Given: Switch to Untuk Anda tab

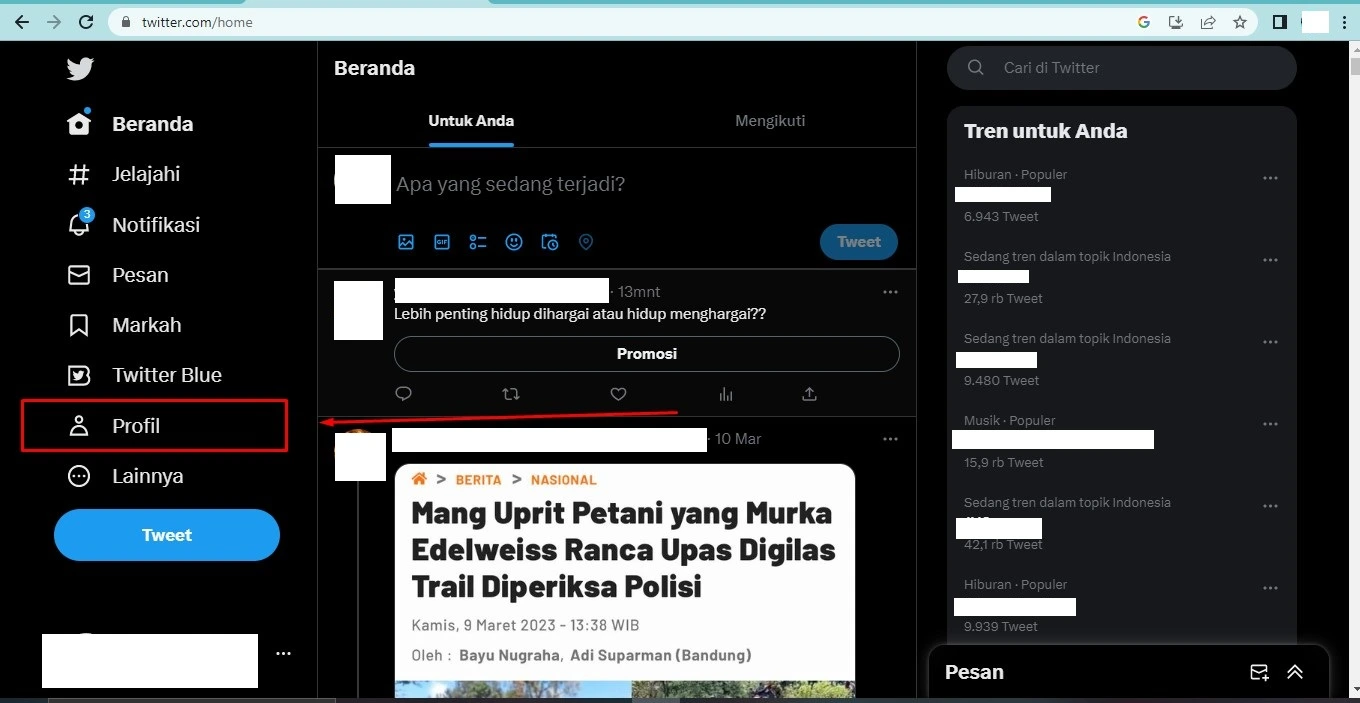Looking at the screenshot, I should pos(471,121).
